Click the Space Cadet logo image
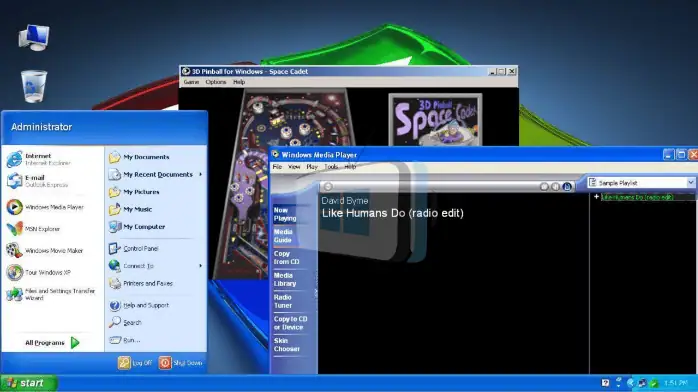The image size is (698, 392). 435,120
